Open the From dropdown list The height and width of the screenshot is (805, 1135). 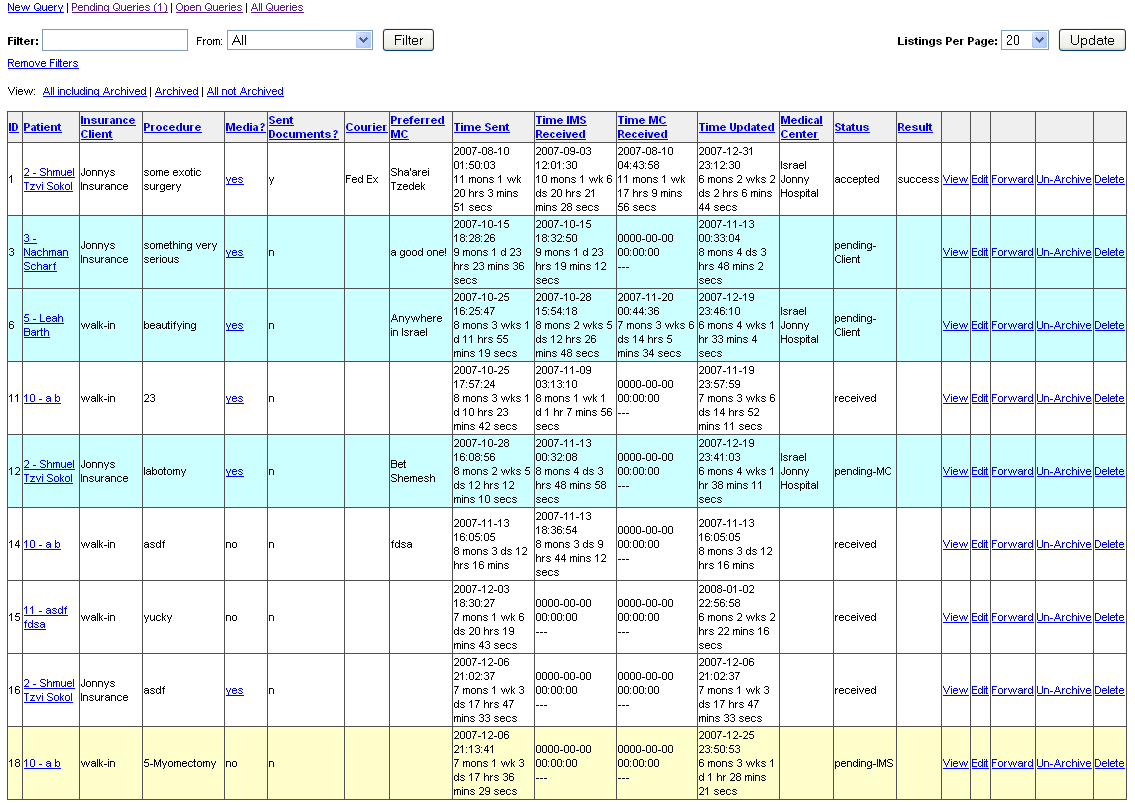(300, 40)
